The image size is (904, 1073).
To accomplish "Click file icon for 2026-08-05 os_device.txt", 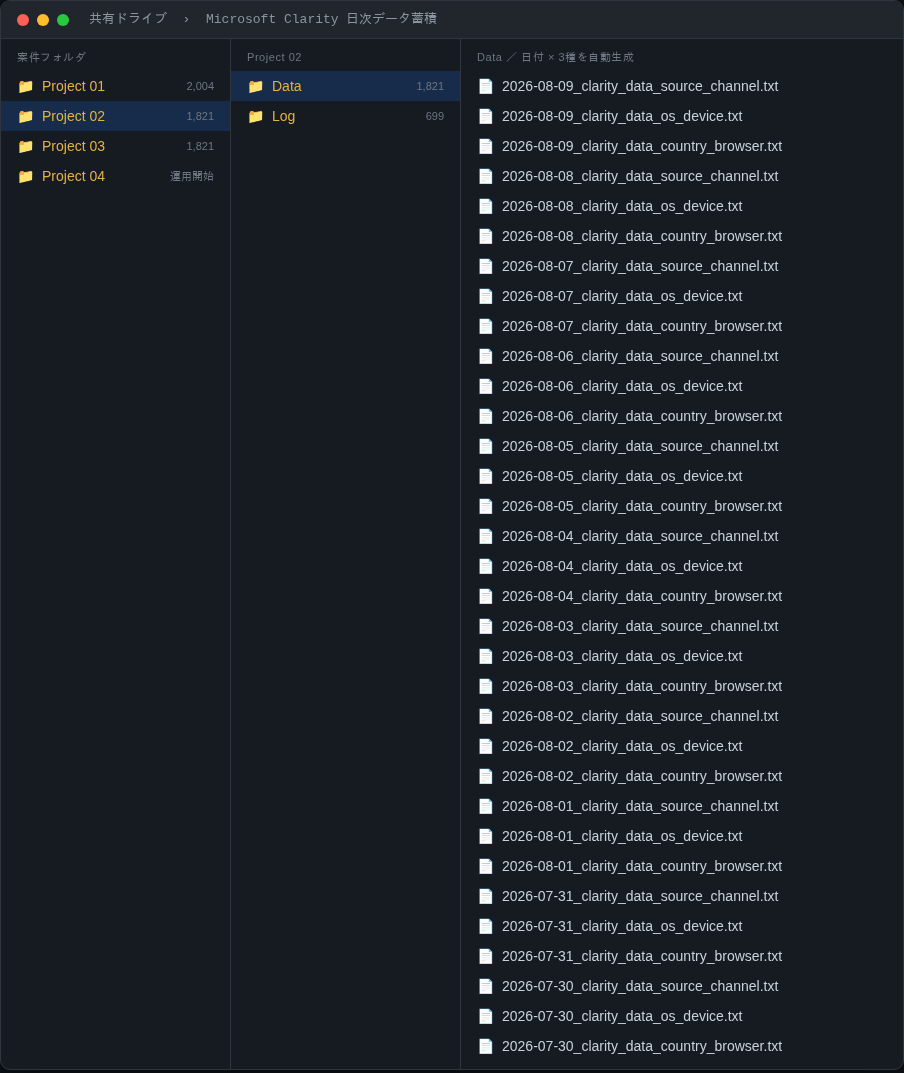I will coord(485,476).
